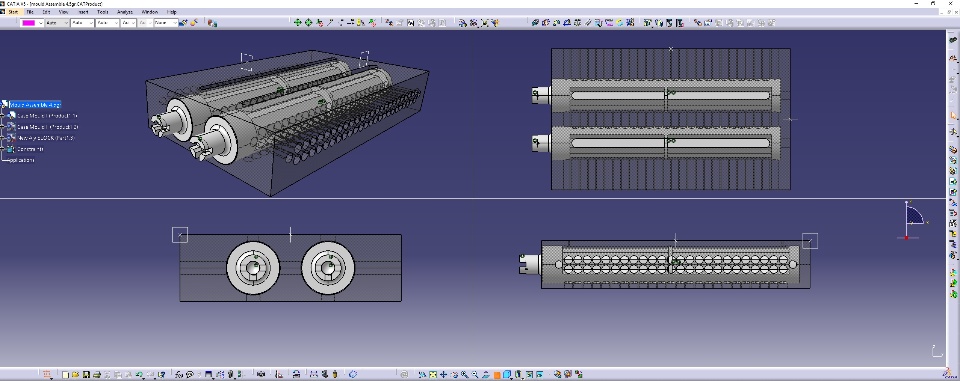
Task: Click the Pan view cross icon
Action: [443, 374]
